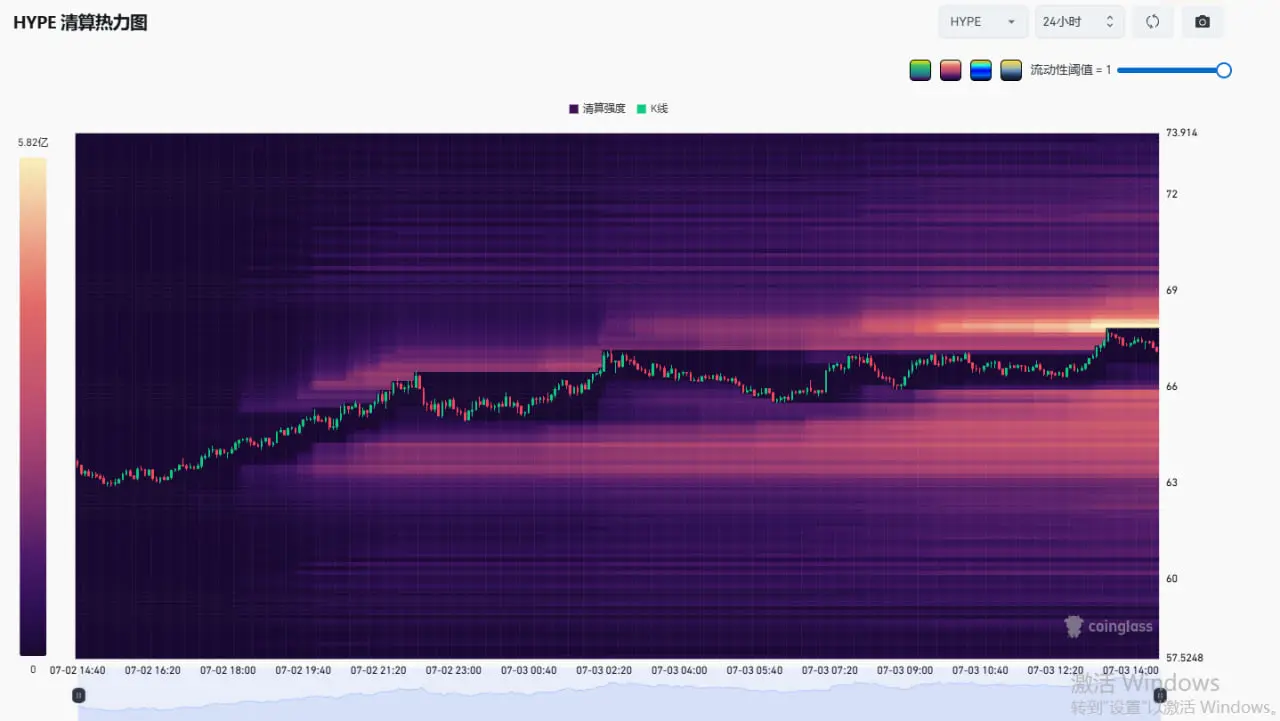Click the 07-03 00:40 time label
The width and height of the screenshot is (1280, 721).
coord(528,671)
